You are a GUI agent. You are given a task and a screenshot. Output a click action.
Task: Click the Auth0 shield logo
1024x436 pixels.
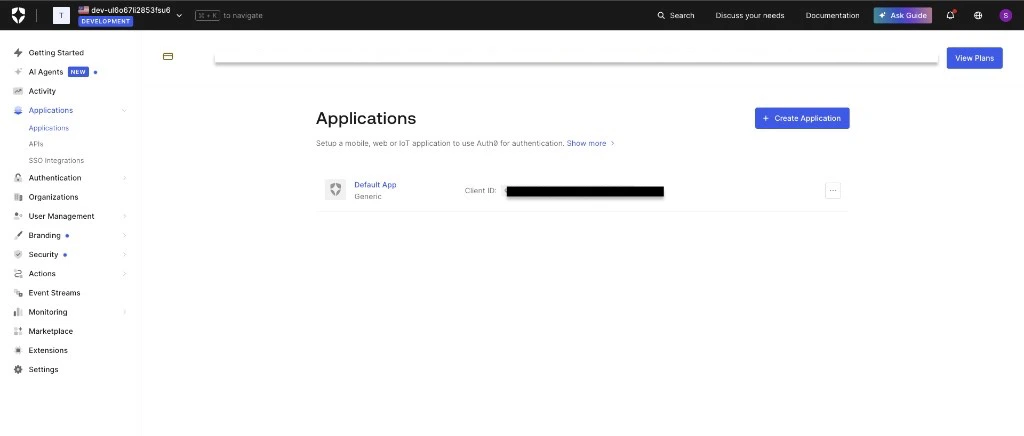point(18,15)
